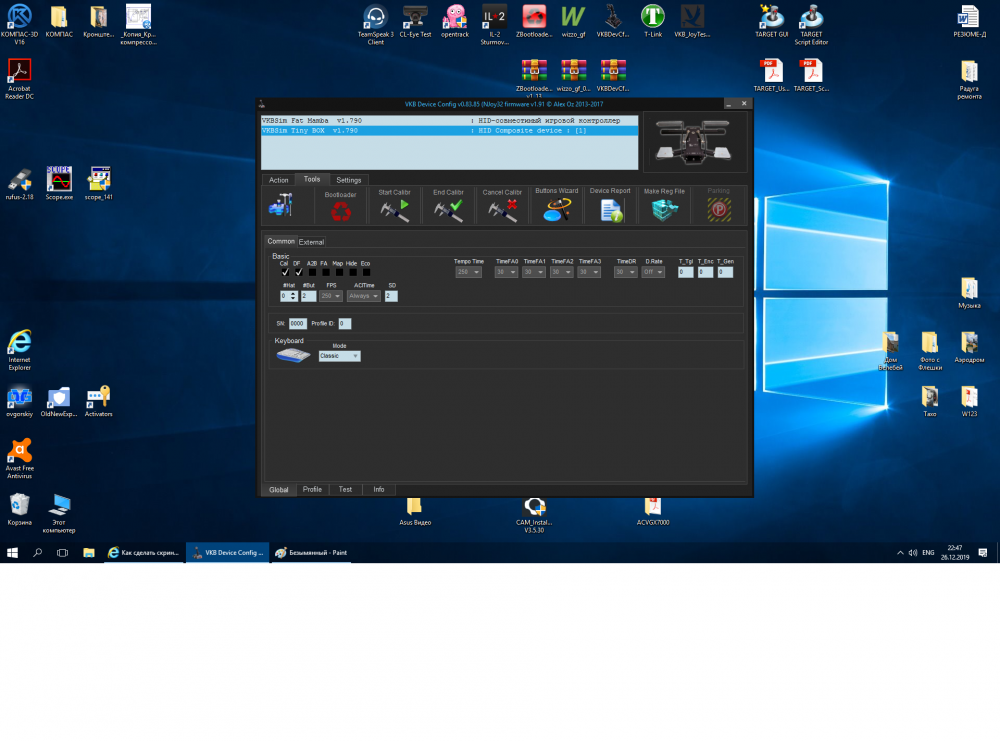Click the SN input field
Screen dimensions: 1000x741
[x=297, y=324]
